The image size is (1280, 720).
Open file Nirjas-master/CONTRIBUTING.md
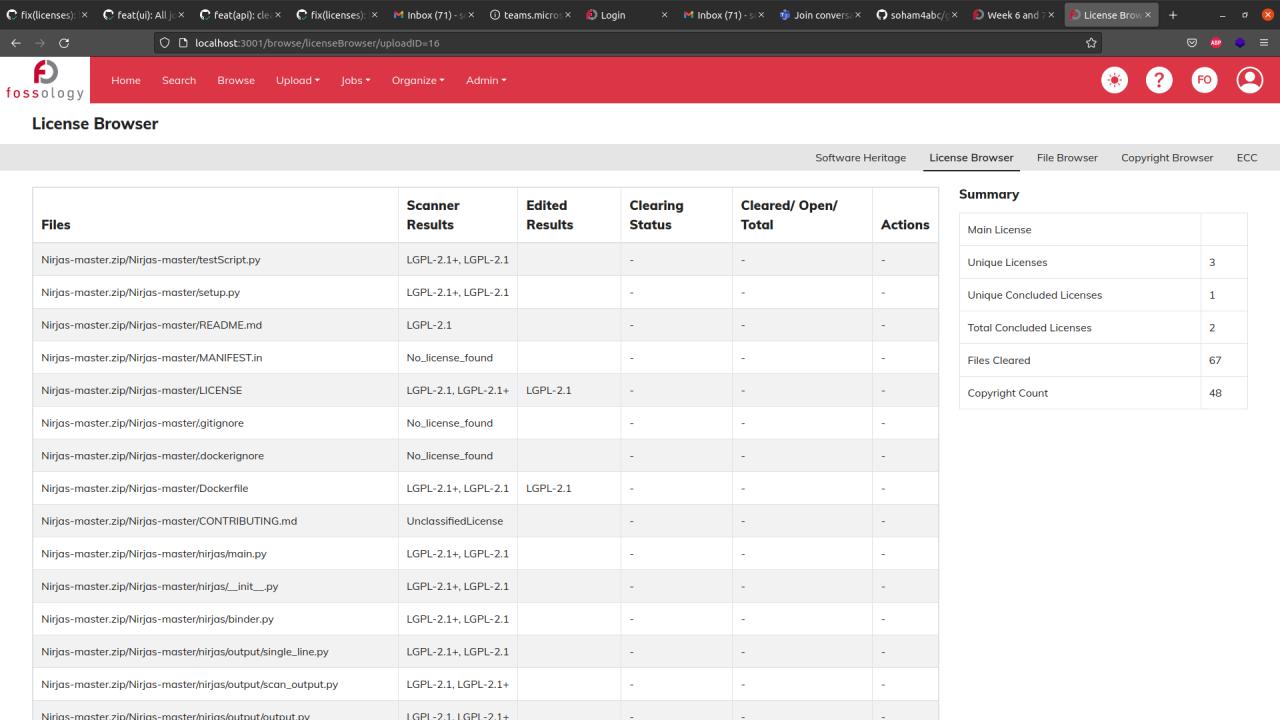pyautogui.click(x=169, y=521)
